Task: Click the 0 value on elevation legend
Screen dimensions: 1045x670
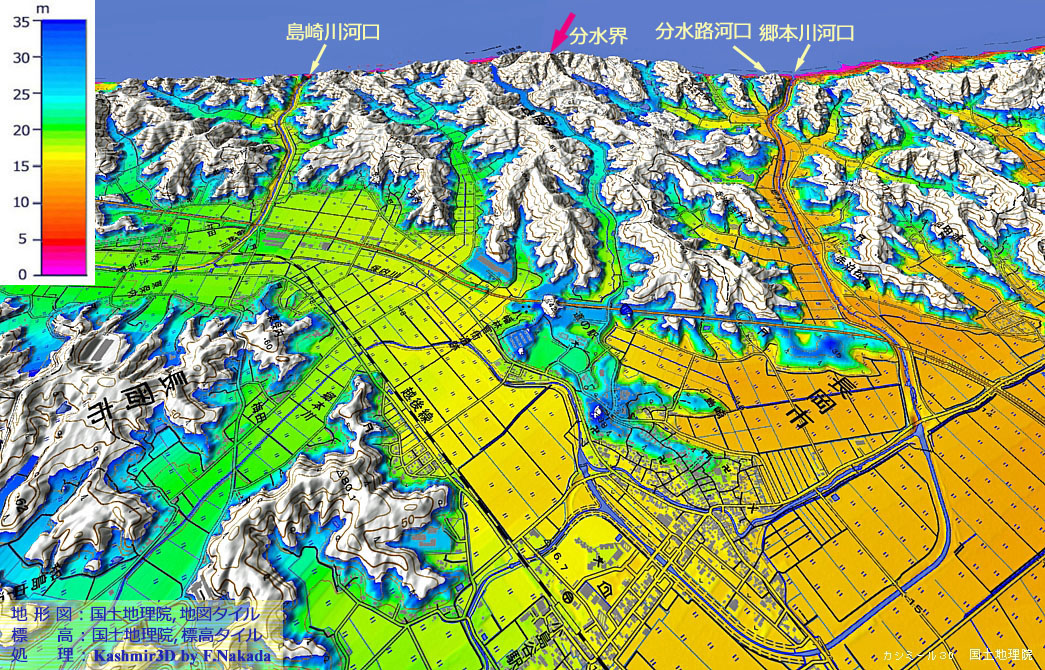Action: (x=24, y=274)
